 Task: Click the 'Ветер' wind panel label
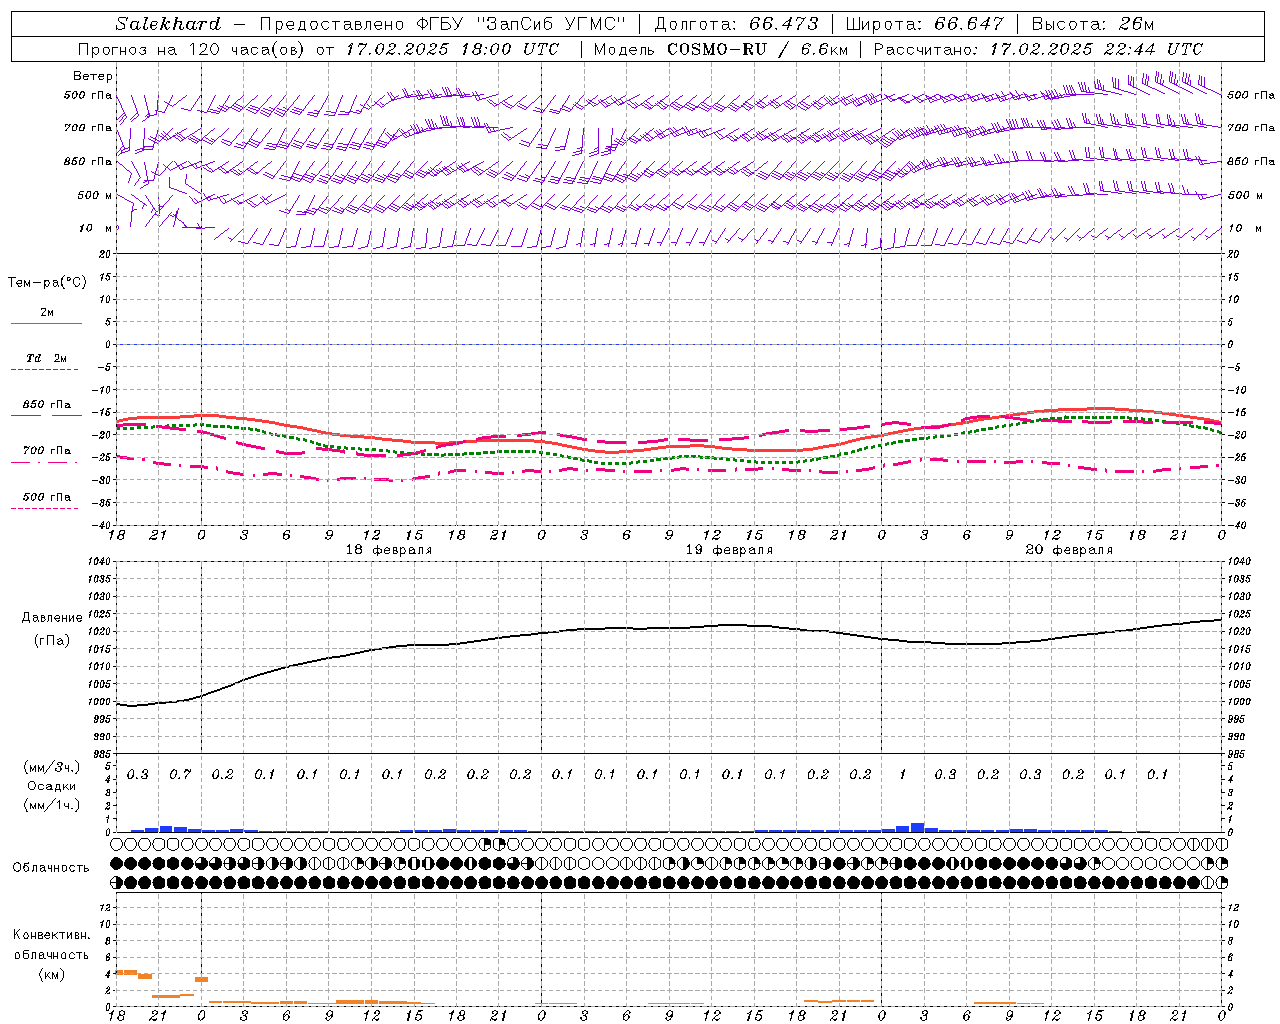[x=93, y=76]
